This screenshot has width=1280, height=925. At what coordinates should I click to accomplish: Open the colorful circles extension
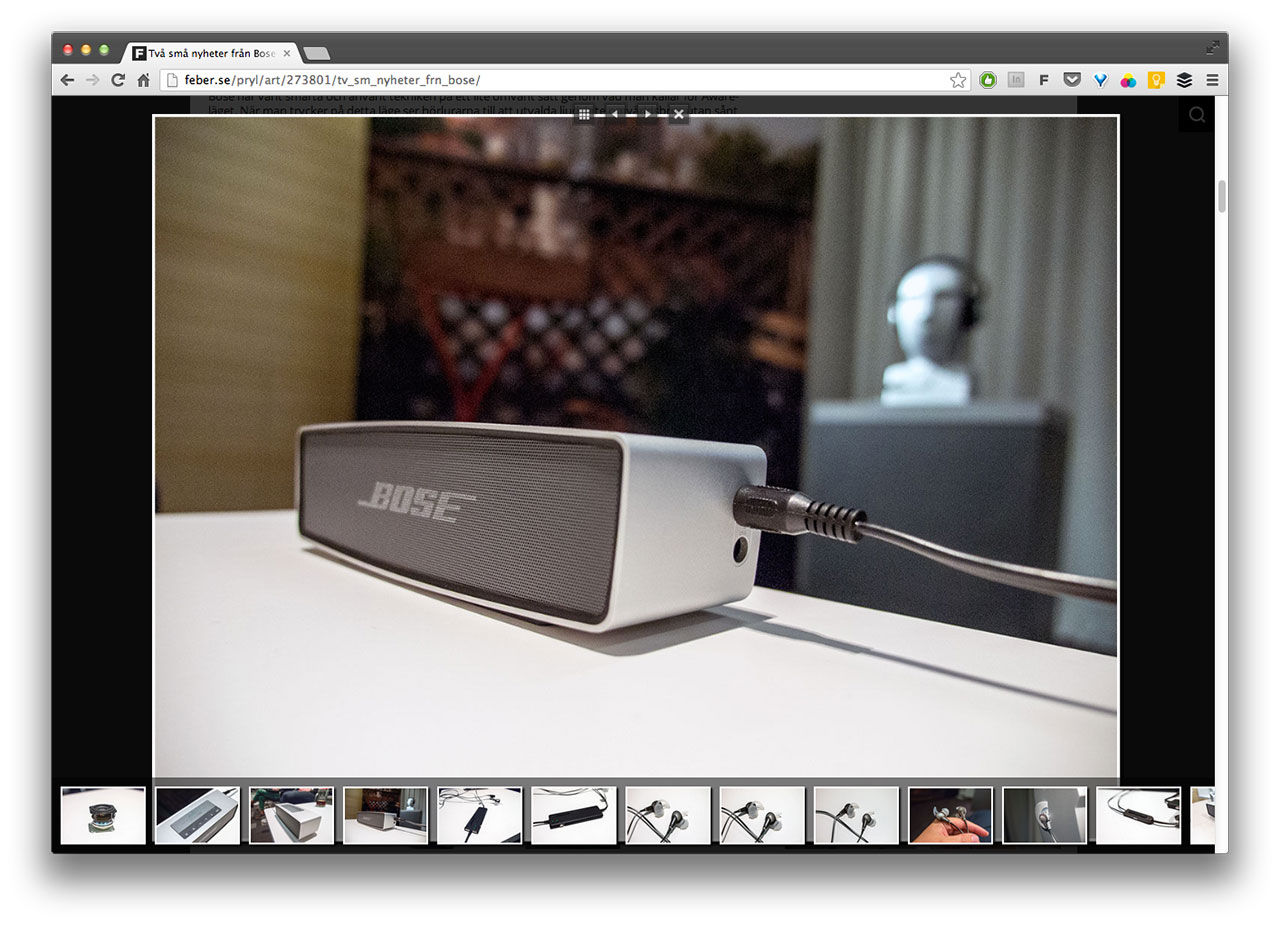pos(1128,80)
